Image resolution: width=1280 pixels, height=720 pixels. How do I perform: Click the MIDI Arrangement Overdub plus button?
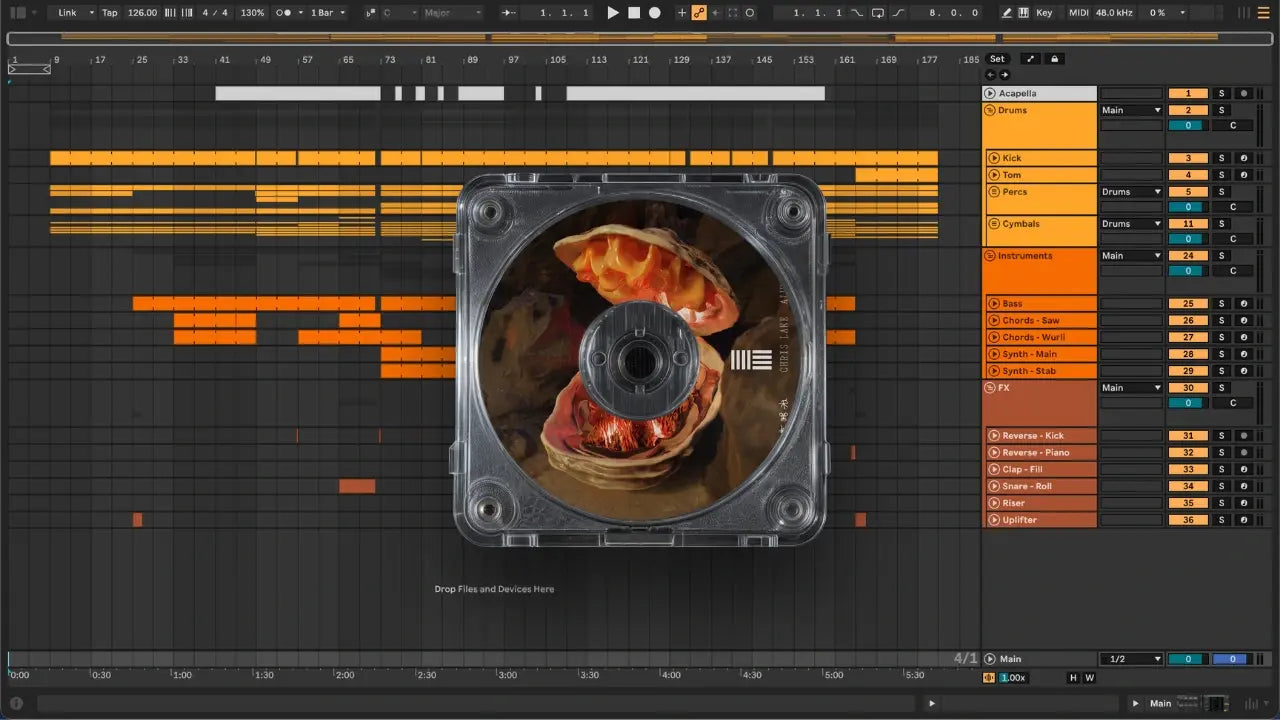pos(682,13)
